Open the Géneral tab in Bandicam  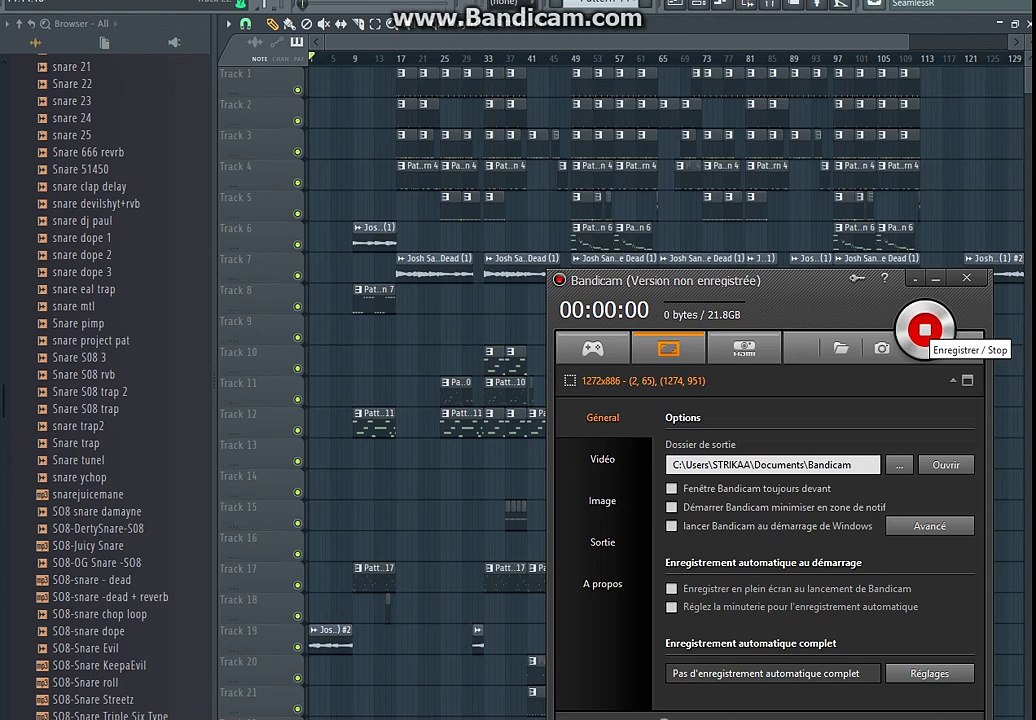(603, 417)
